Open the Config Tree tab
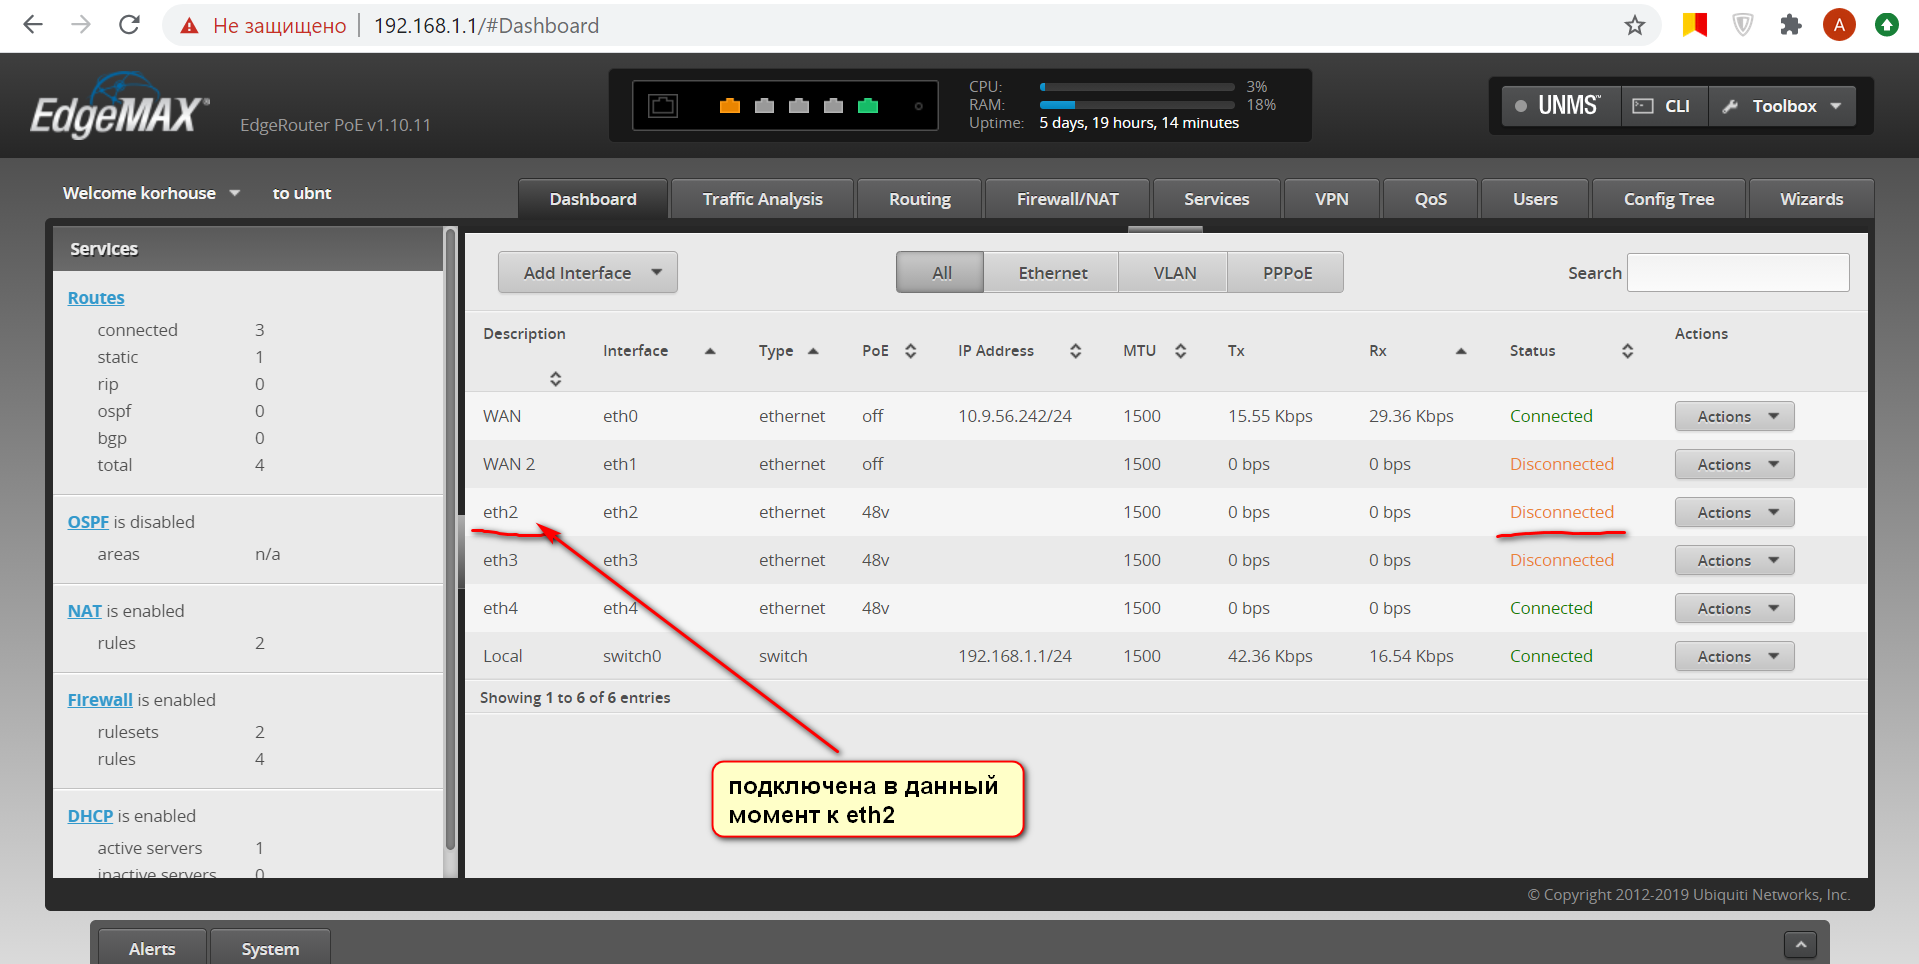Image resolution: width=1919 pixels, height=964 pixels. point(1668,199)
